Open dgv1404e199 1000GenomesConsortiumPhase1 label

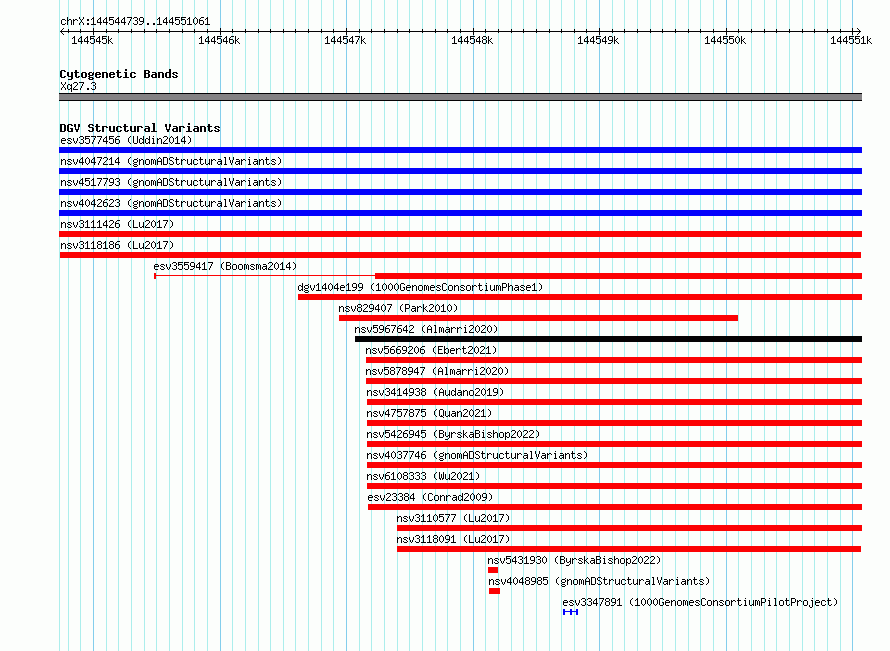point(420,287)
